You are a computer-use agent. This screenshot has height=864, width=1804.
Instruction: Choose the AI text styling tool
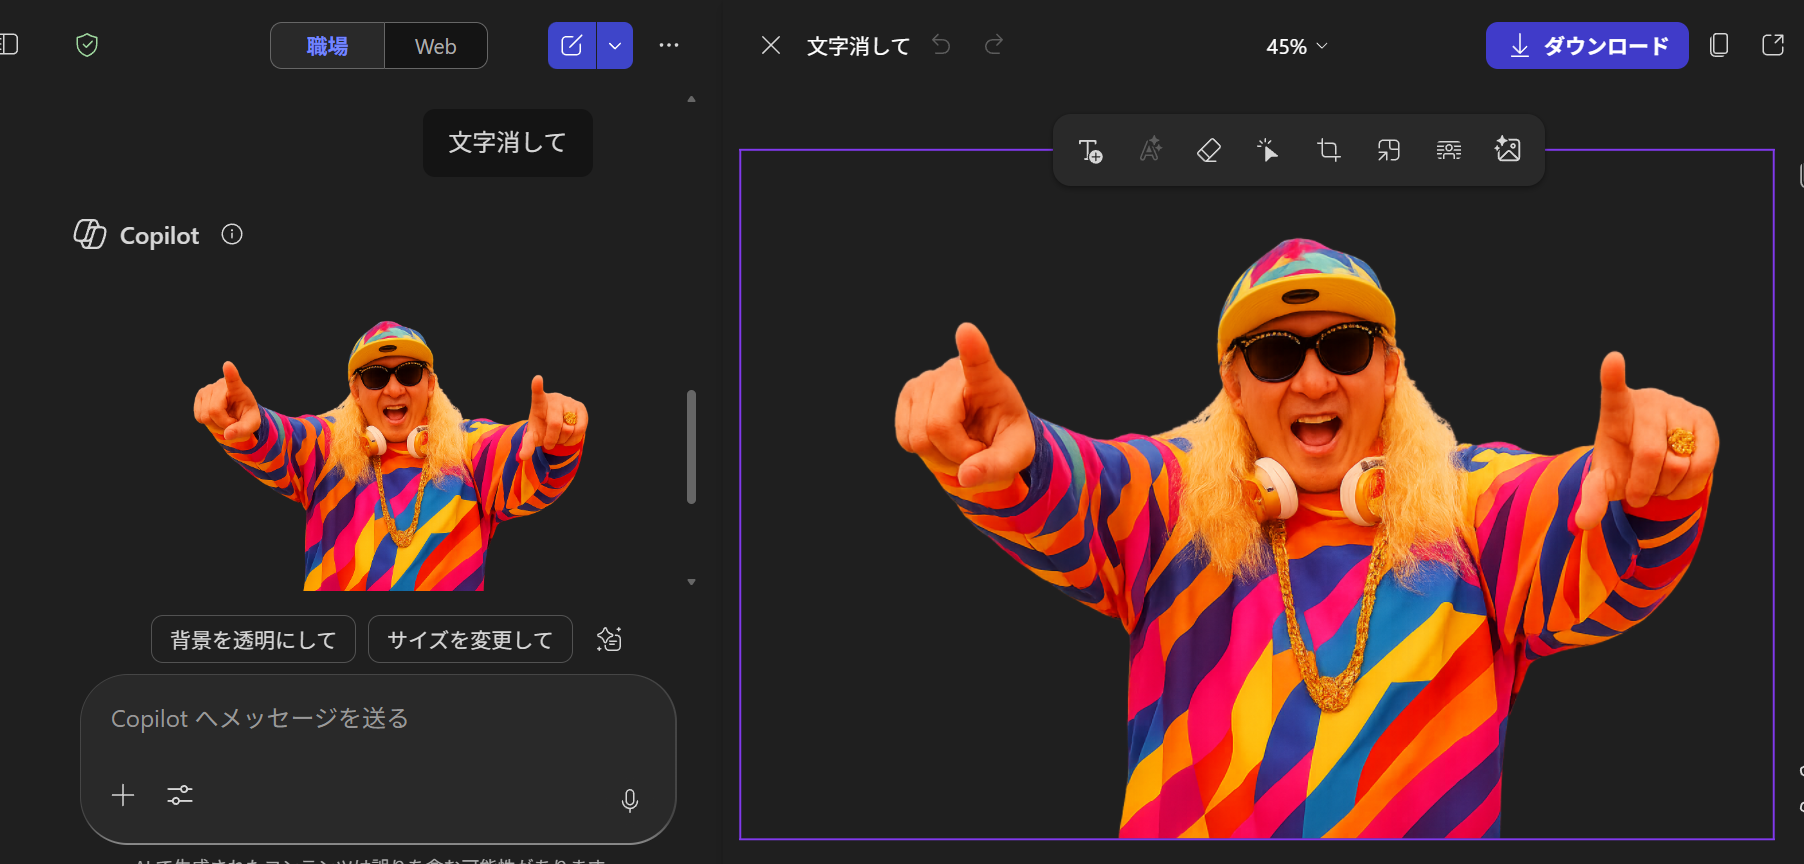pyautogui.click(x=1150, y=150)
